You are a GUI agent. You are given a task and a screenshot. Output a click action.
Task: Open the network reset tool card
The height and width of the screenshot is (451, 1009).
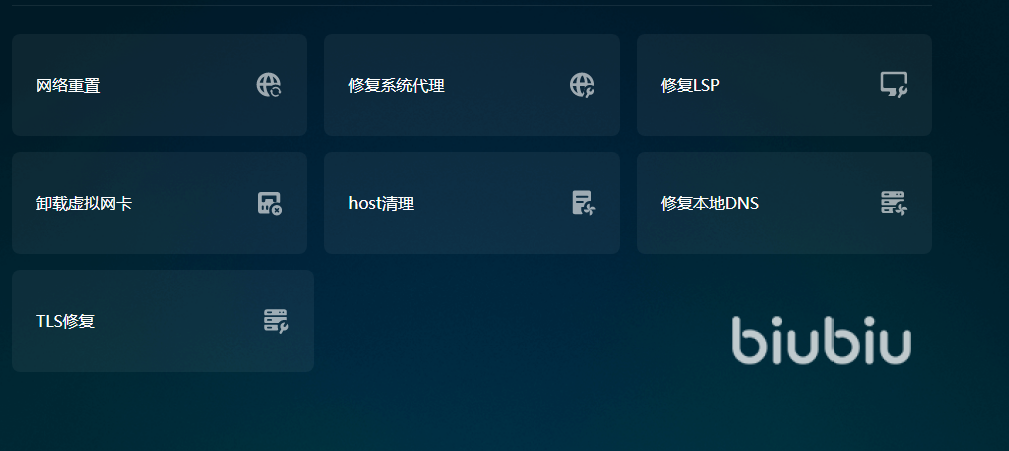160,85
